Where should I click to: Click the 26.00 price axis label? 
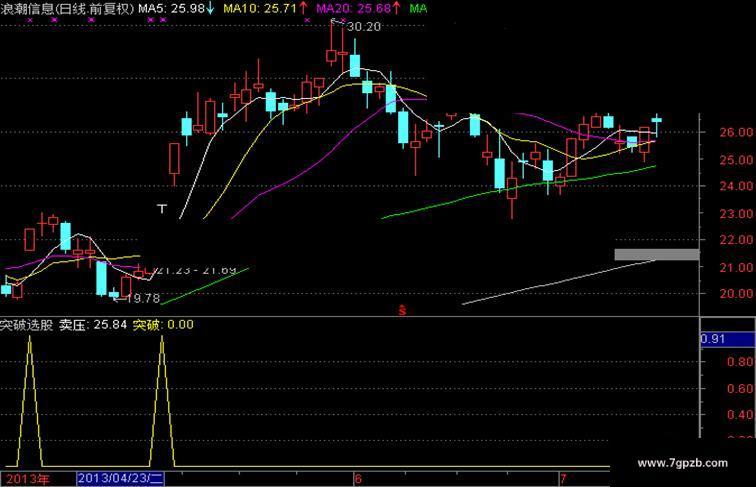pos(736,132)
